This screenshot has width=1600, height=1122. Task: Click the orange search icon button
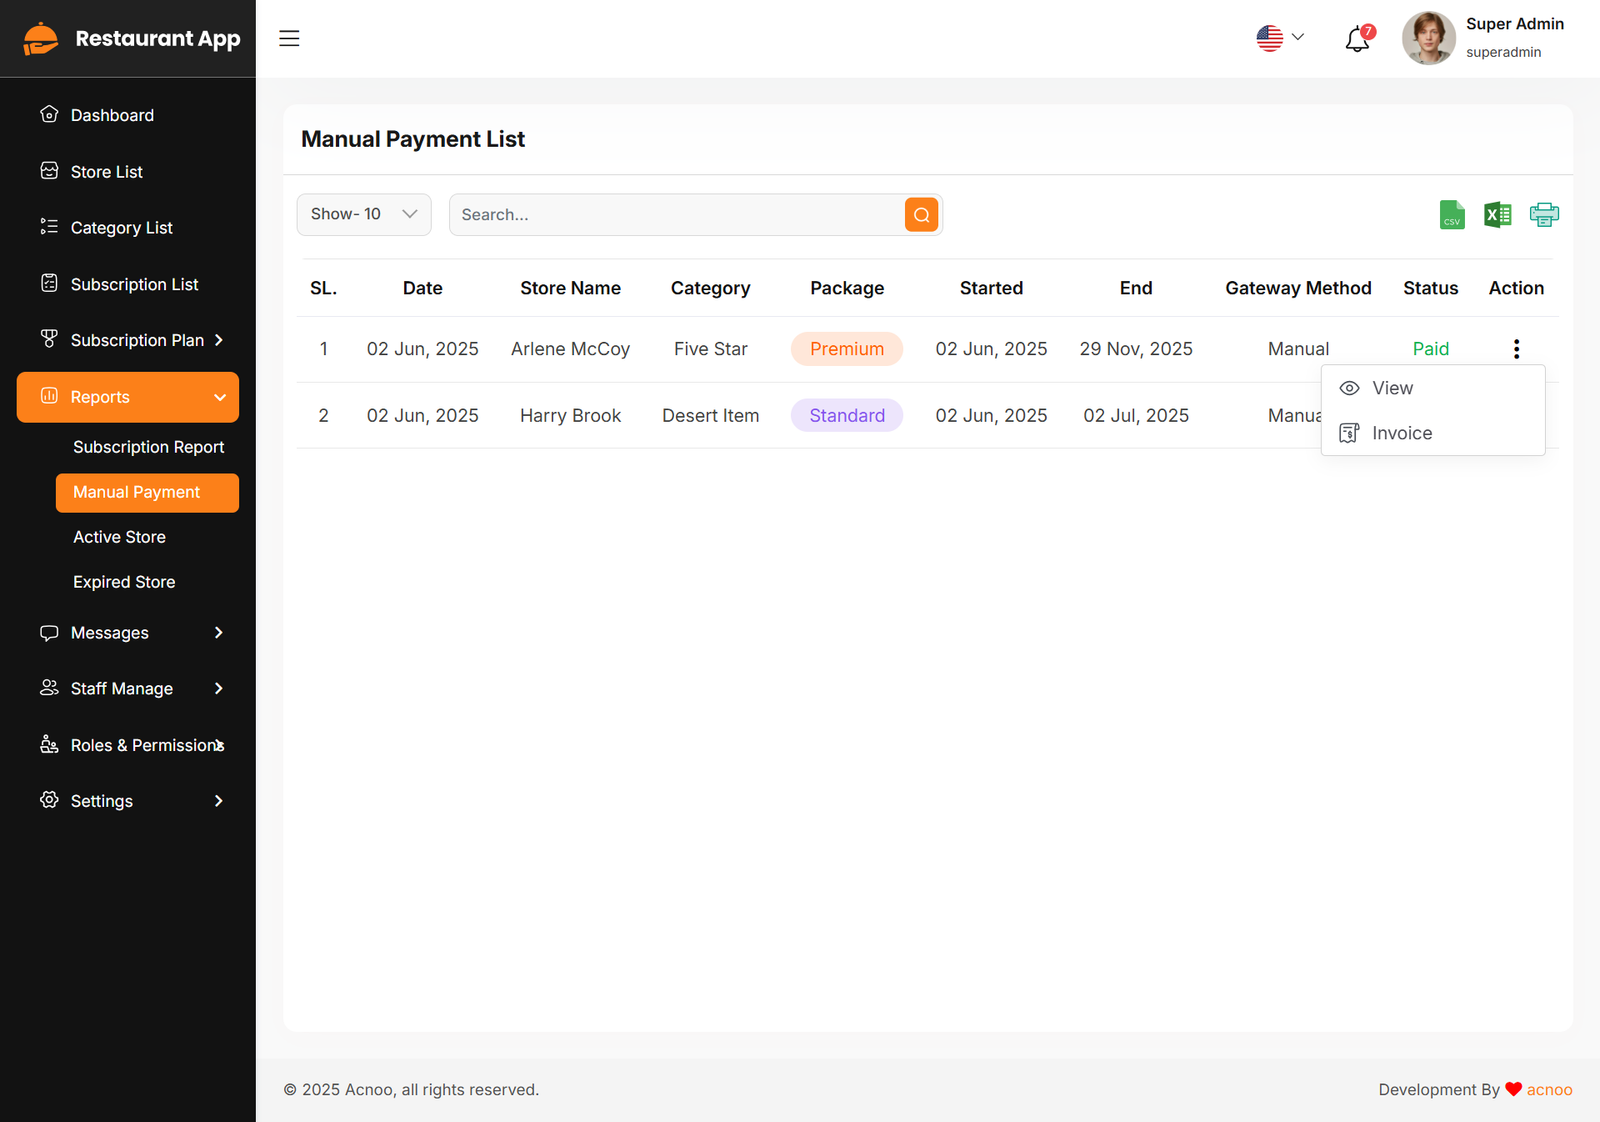[921, 215]
